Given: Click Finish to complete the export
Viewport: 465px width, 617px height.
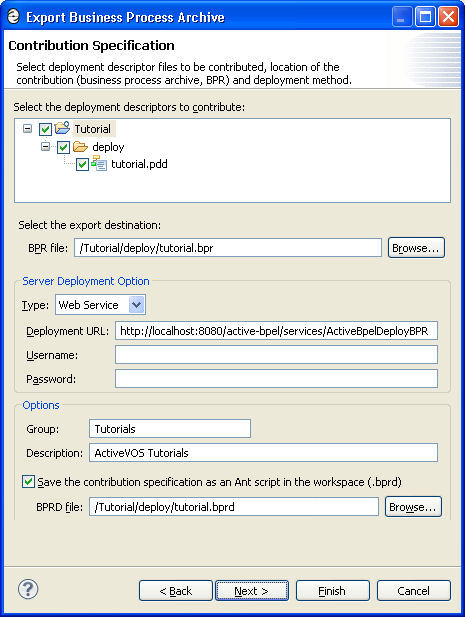Looking at the screenshot, I should tap(332, 591).
